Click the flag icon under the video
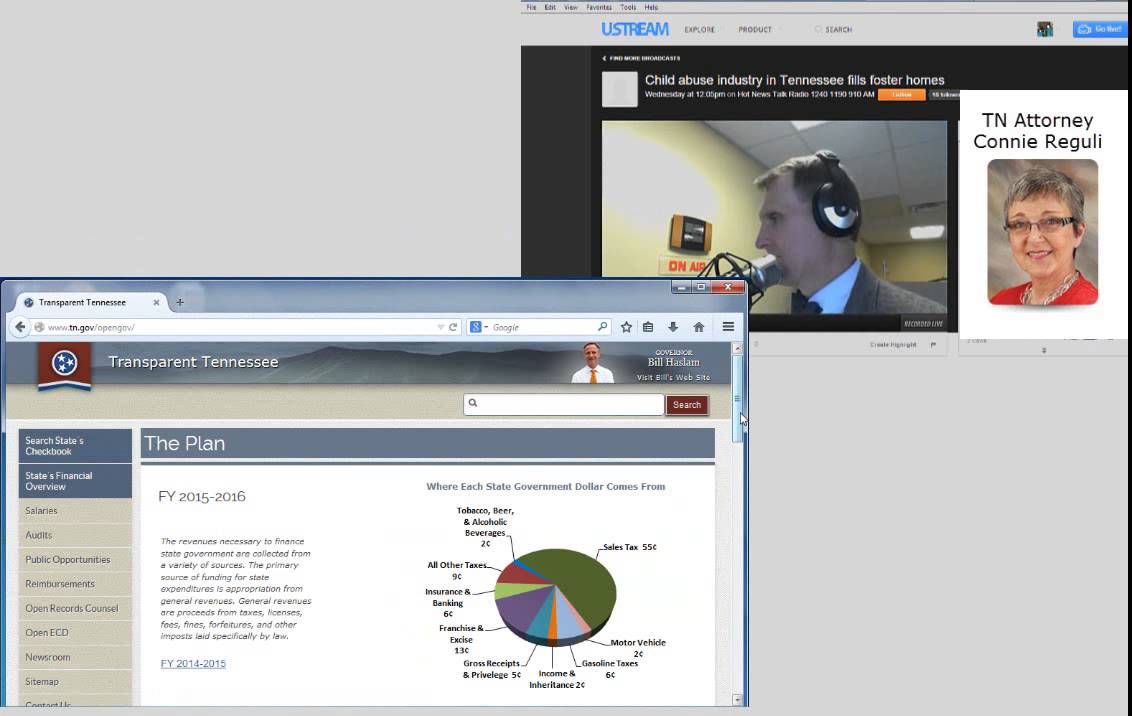 coord(933,345)
